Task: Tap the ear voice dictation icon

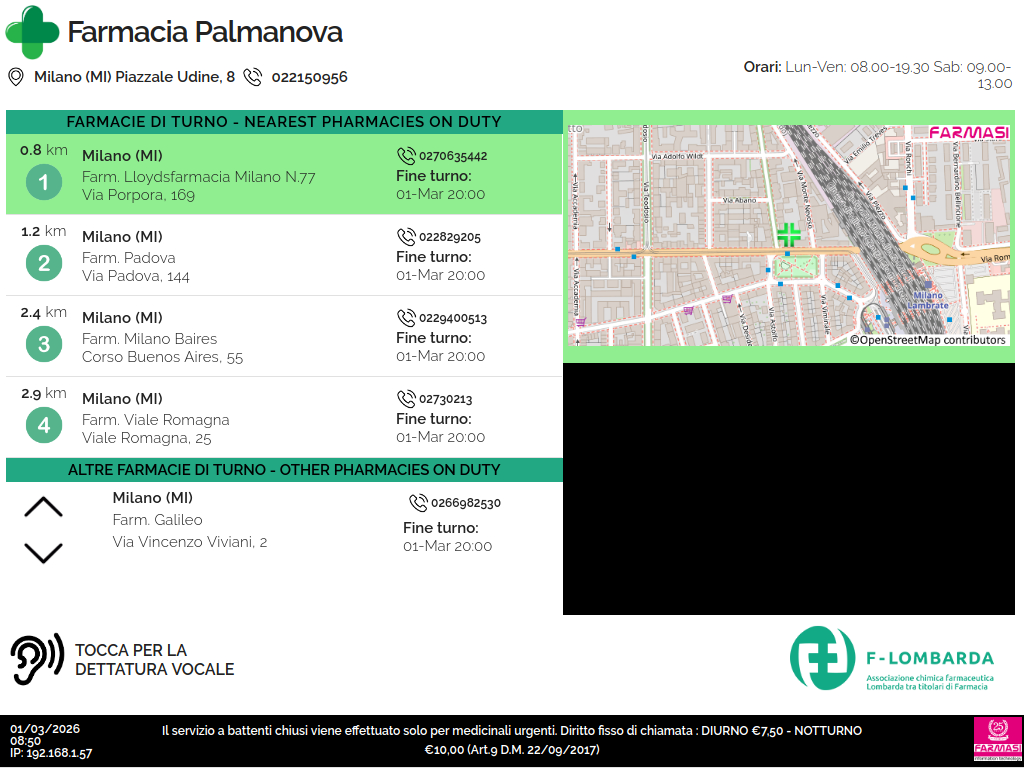Action: coord(36,659)
